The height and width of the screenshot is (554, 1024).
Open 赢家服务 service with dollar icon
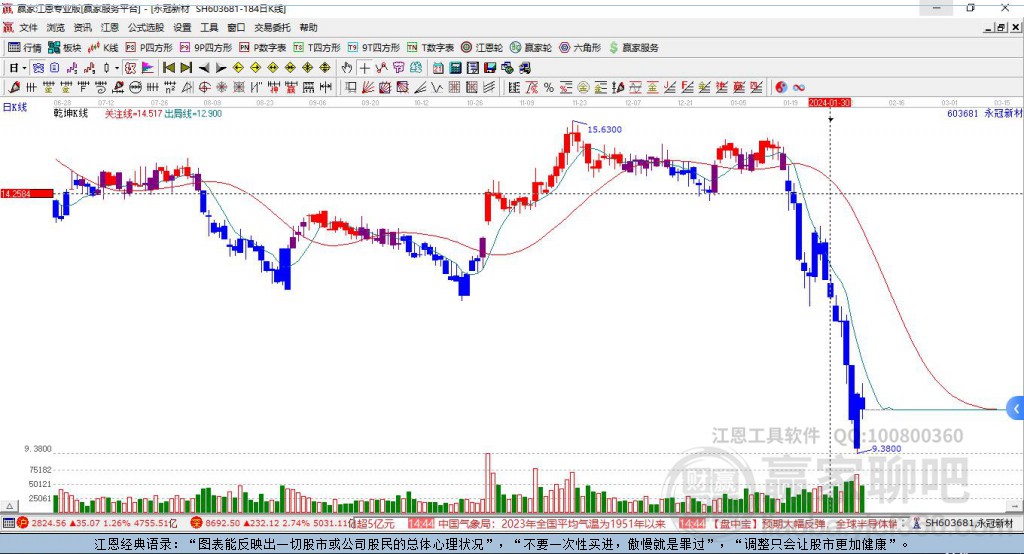[x=634, y=48]
